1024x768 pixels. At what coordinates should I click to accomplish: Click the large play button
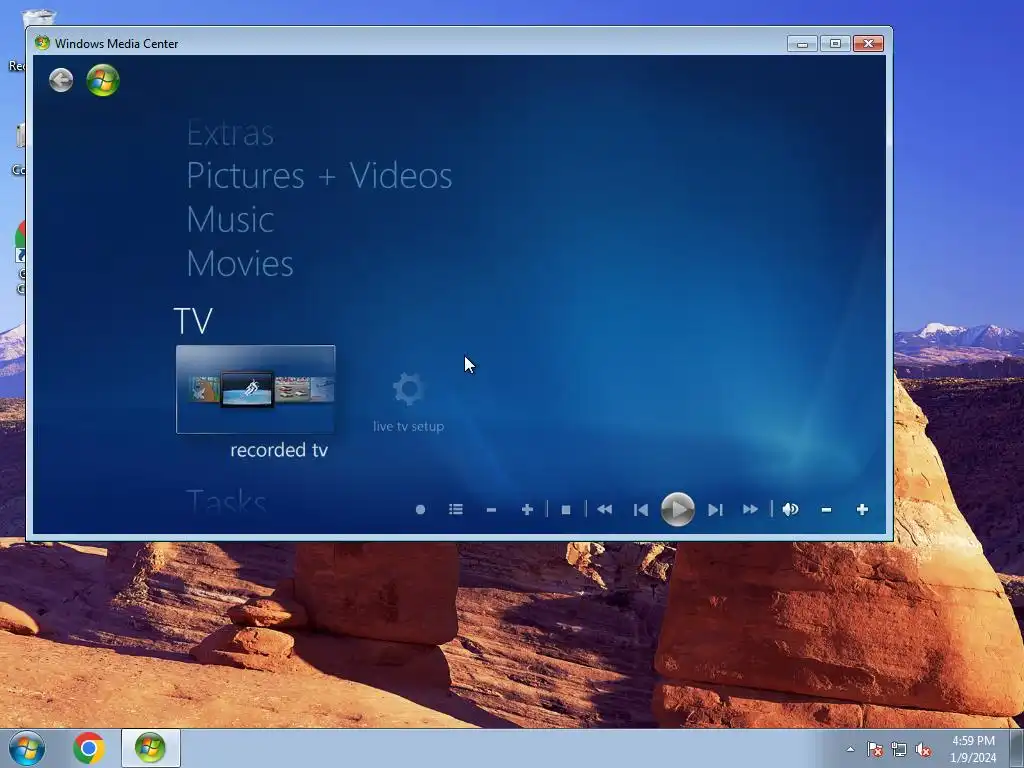click(x=677, y=509)
